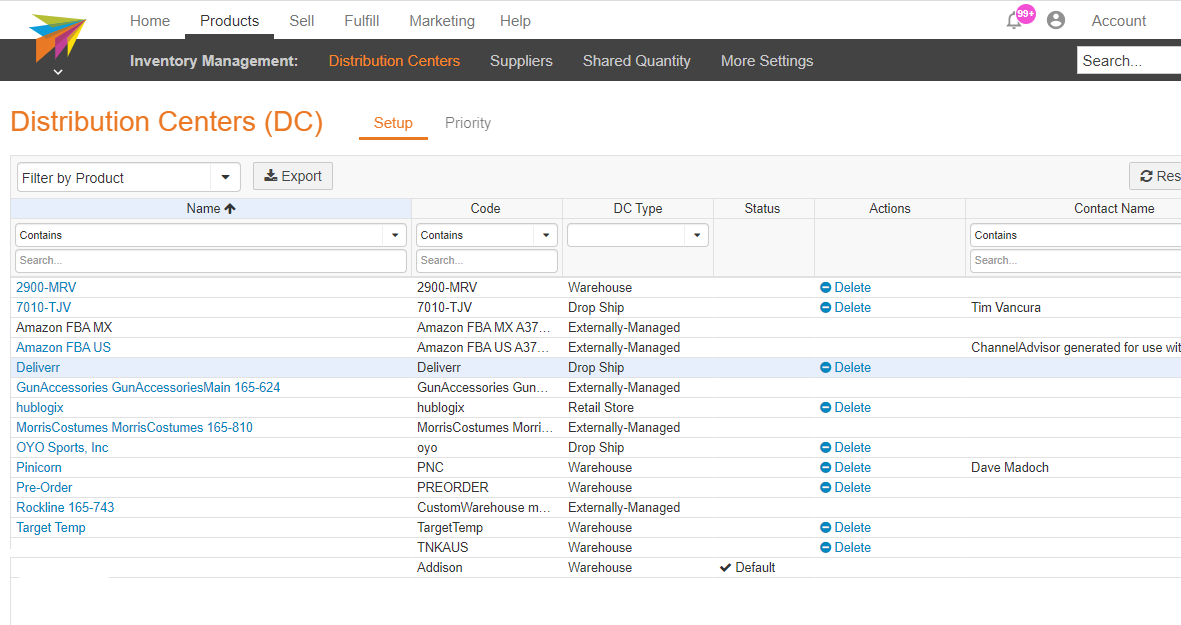Go to Suppliers section

pyautogui.click(x=521, y=61)
